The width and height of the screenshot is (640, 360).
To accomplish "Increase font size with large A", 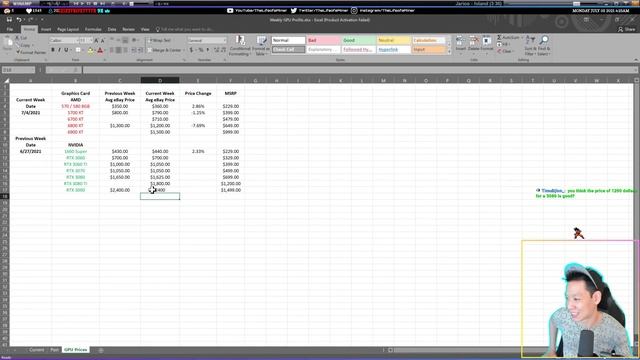I will tap(96, 40).
